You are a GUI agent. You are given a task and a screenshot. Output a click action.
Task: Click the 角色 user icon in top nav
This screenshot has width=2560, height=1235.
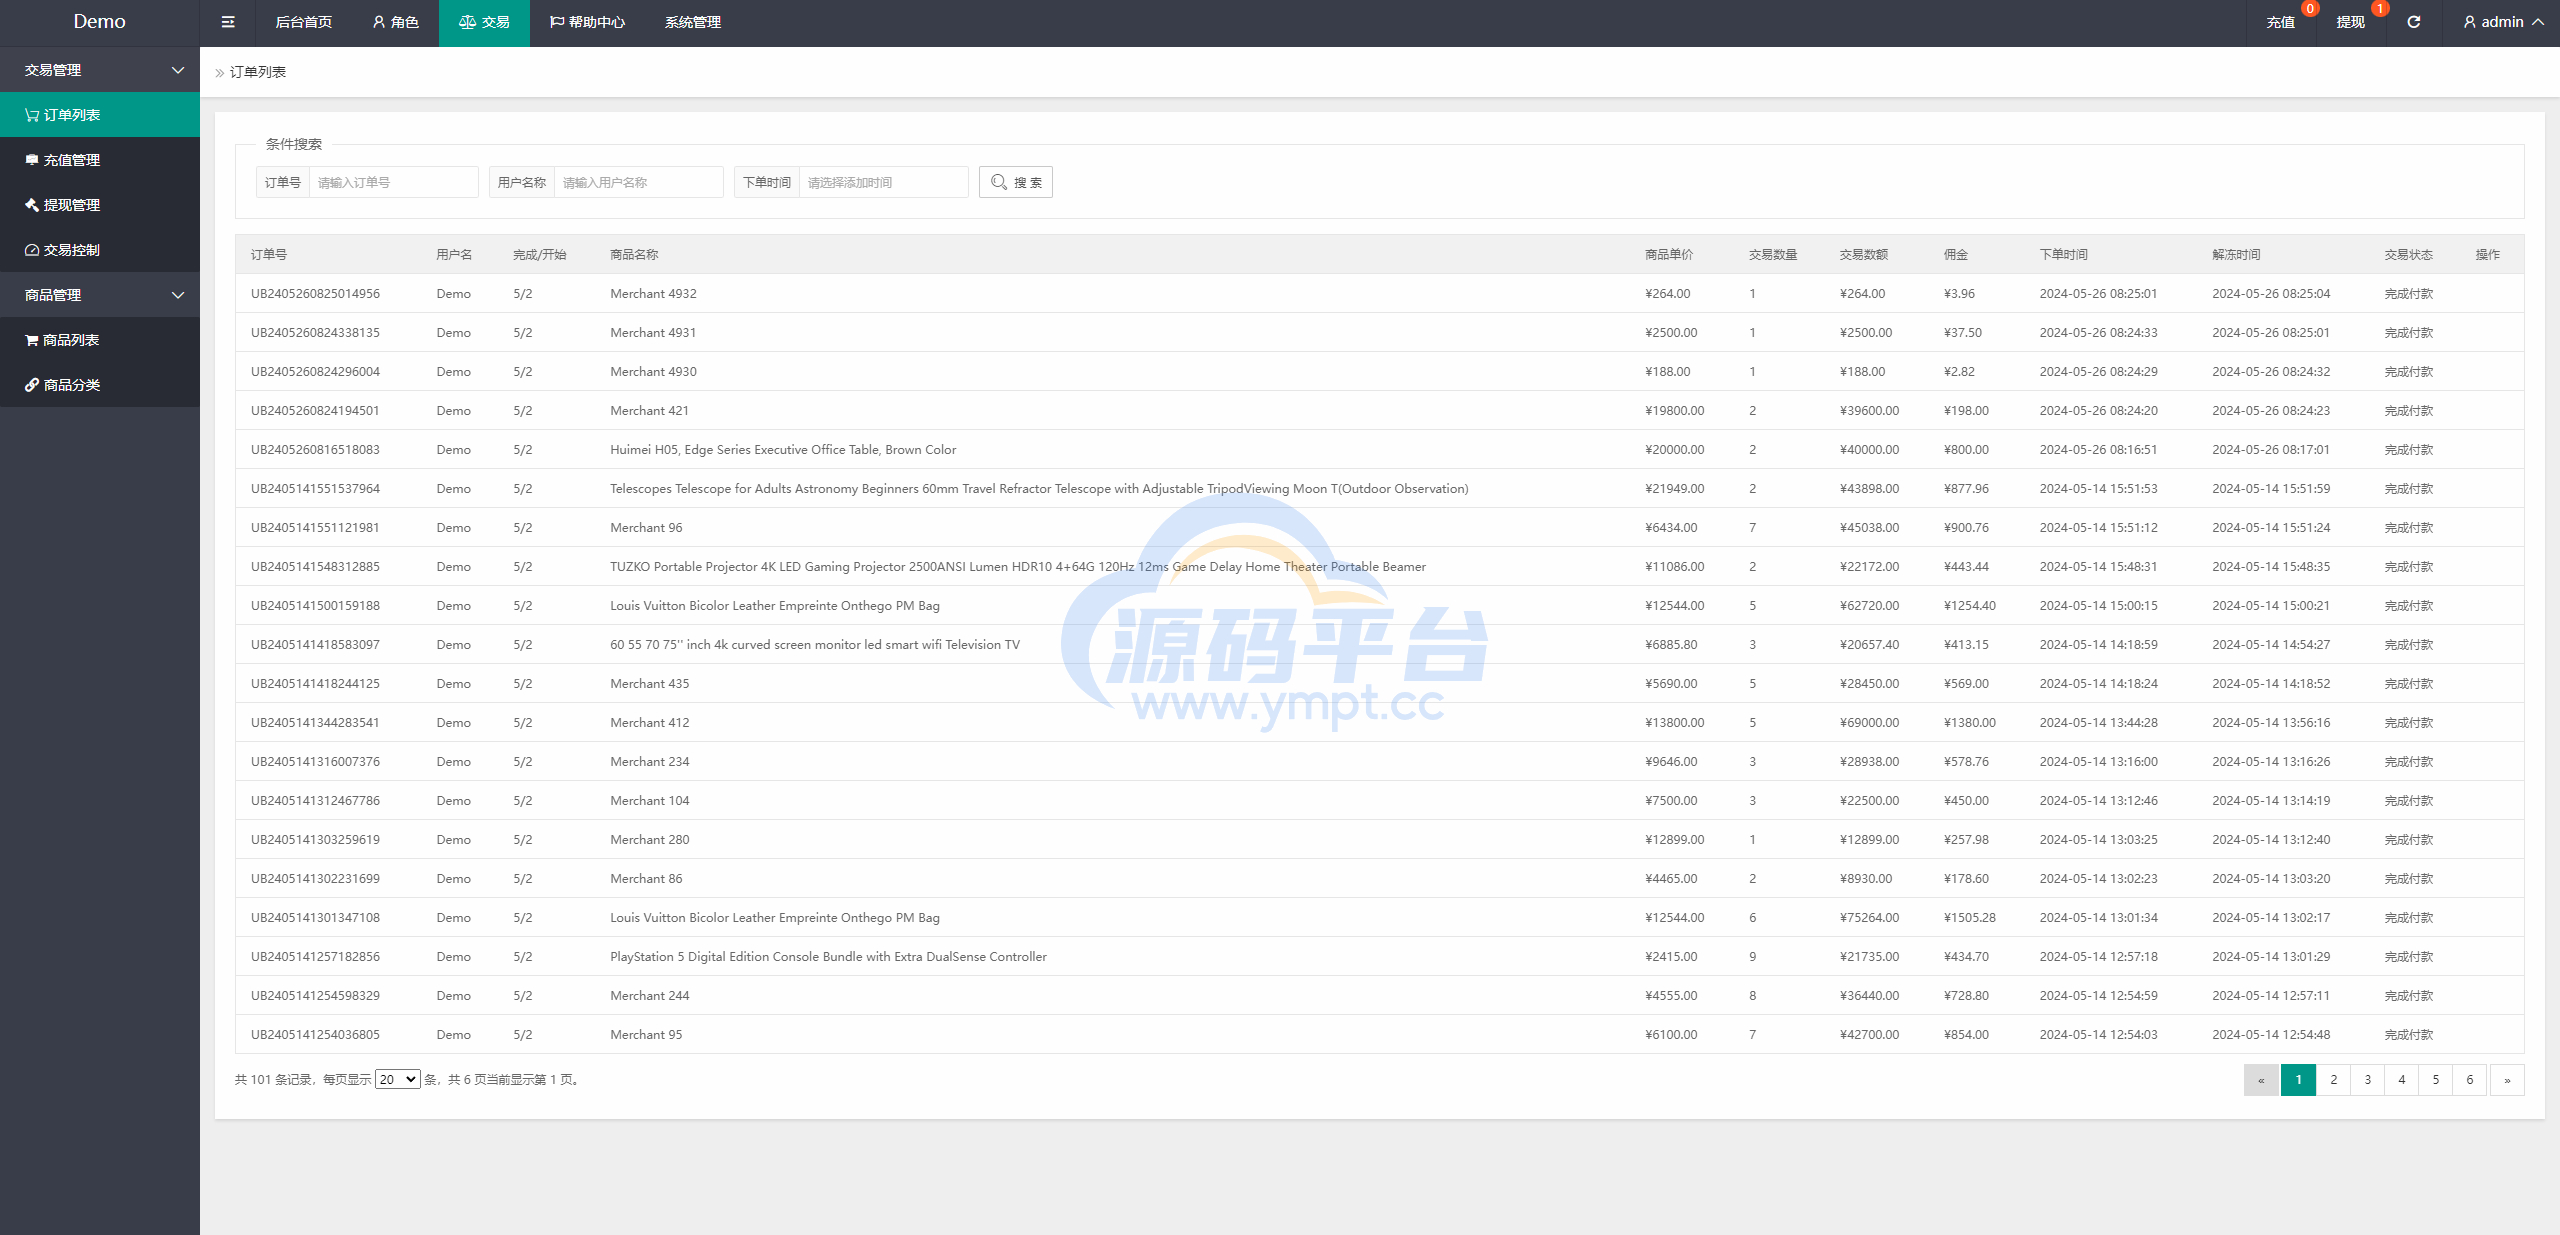(x=379, y=22)
